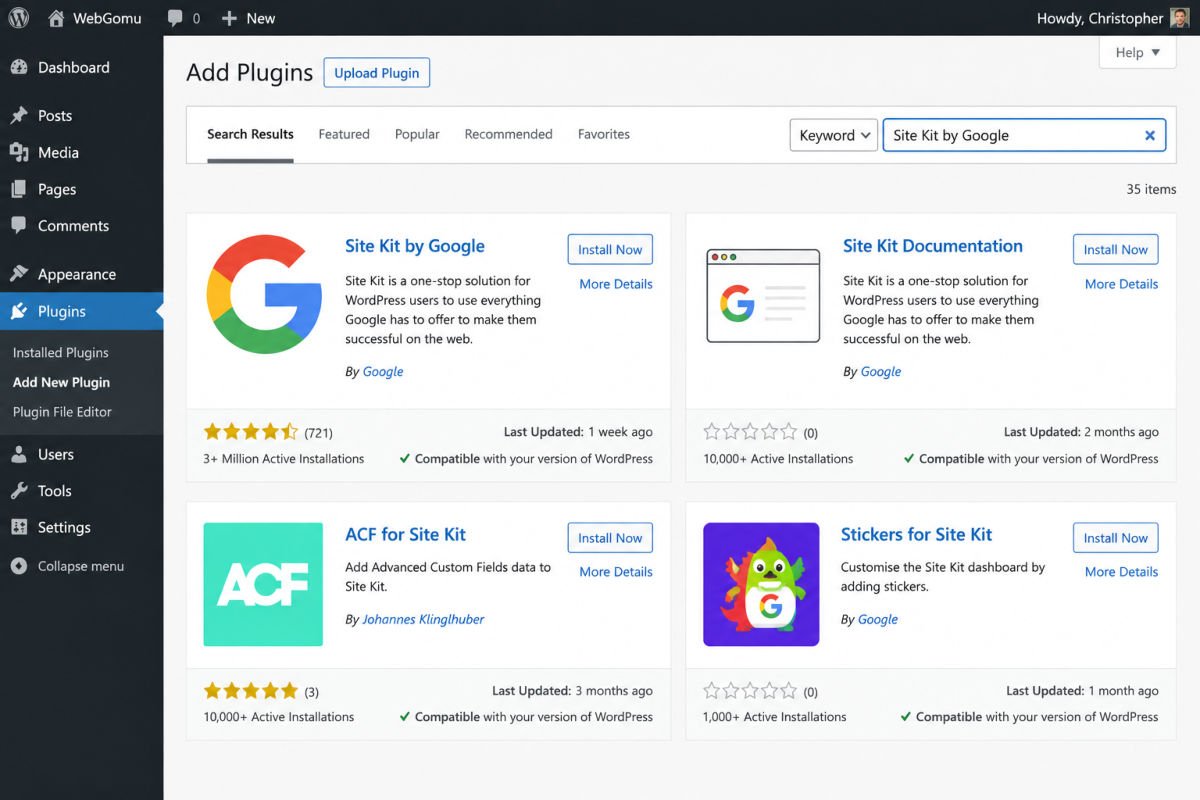Open the Installed Plugins submenu item
This screenshot has height=800, width=1200.
pyautogui.click(x=61, y=352)
